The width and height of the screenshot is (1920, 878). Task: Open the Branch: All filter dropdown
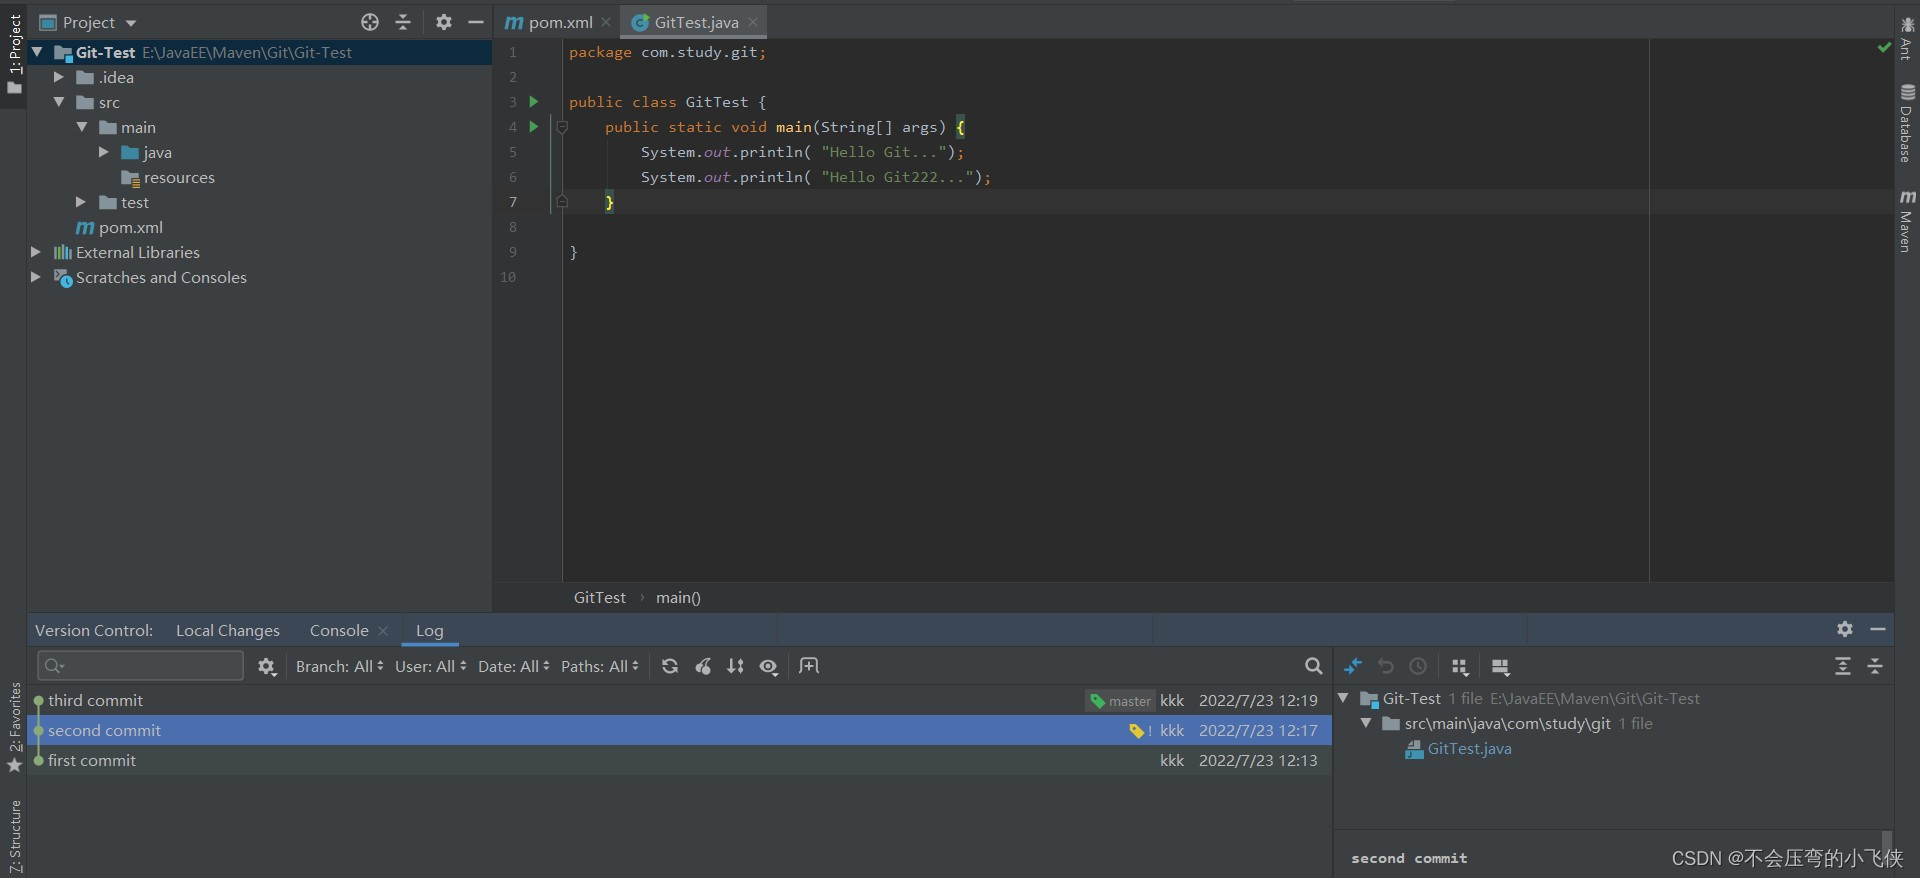340,666
